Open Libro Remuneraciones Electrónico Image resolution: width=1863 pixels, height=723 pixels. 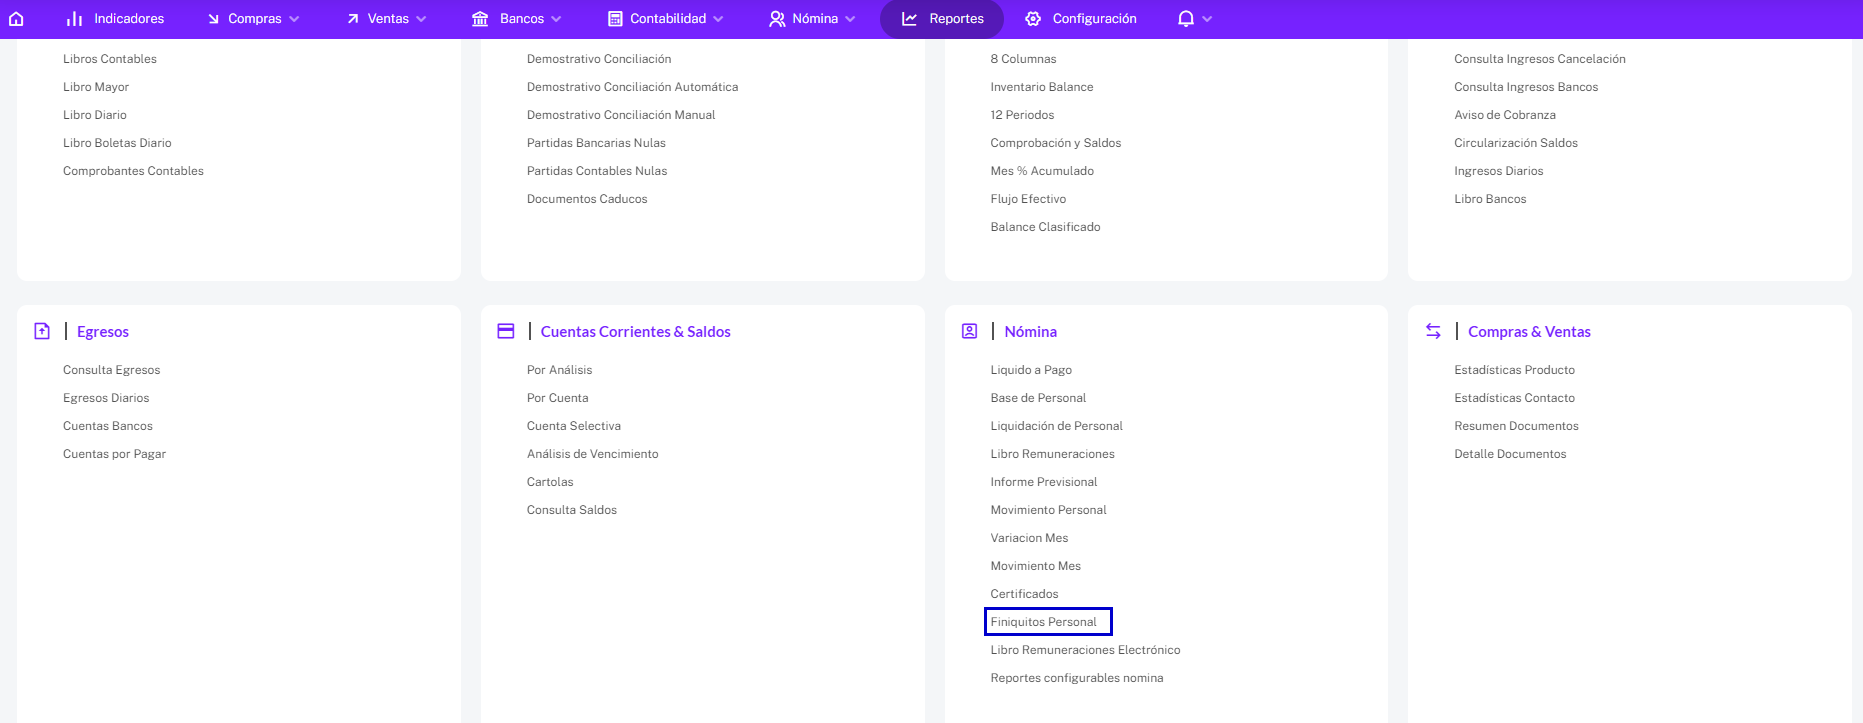click(1085, 650)
